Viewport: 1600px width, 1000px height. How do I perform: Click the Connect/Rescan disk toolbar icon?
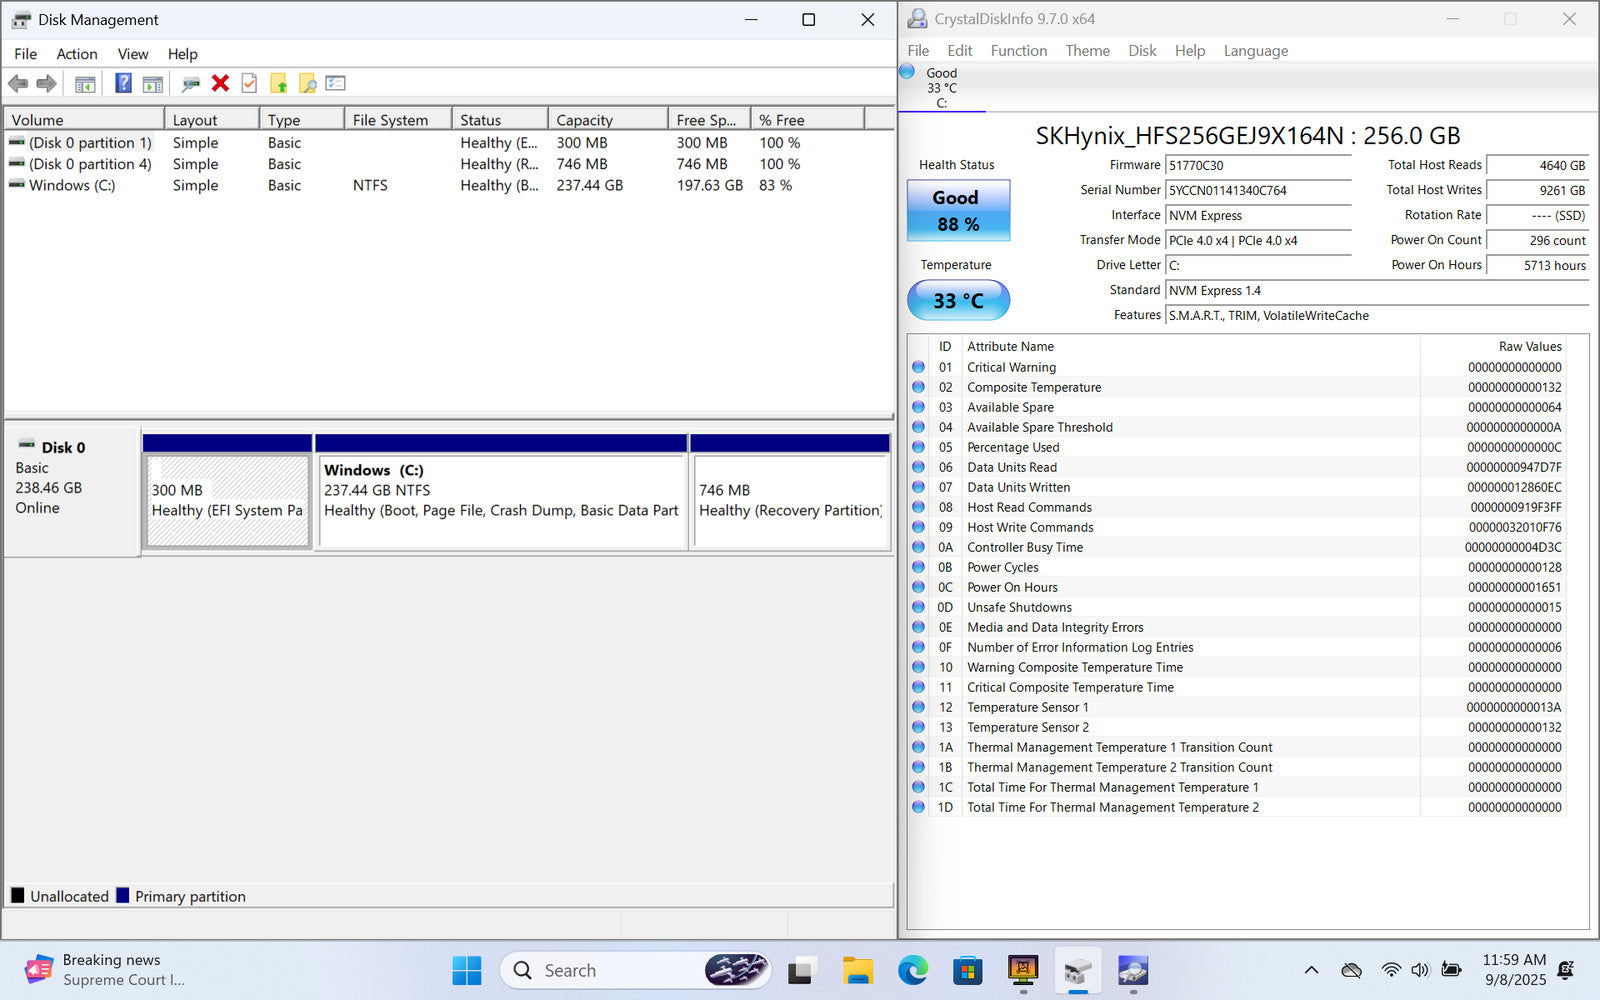pos(191,84)
